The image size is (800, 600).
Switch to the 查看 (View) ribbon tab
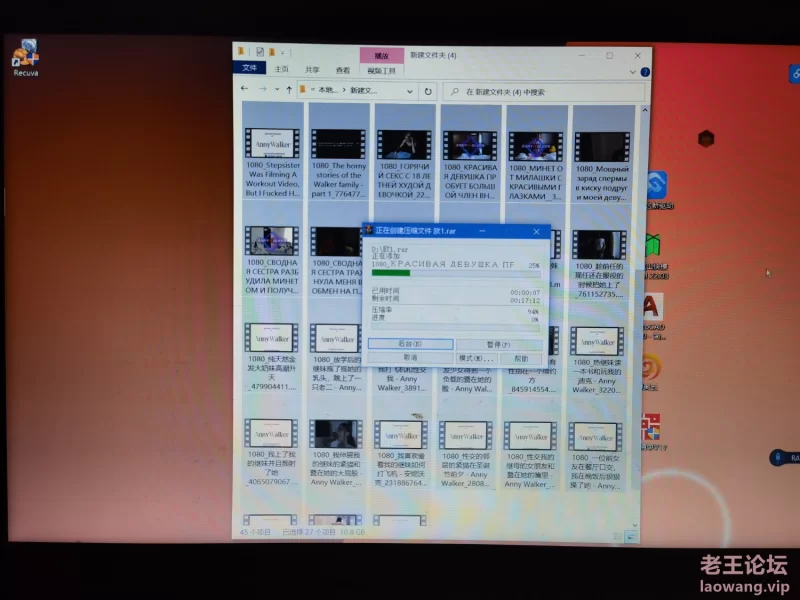pyautogui.click(x=343, y=70)
